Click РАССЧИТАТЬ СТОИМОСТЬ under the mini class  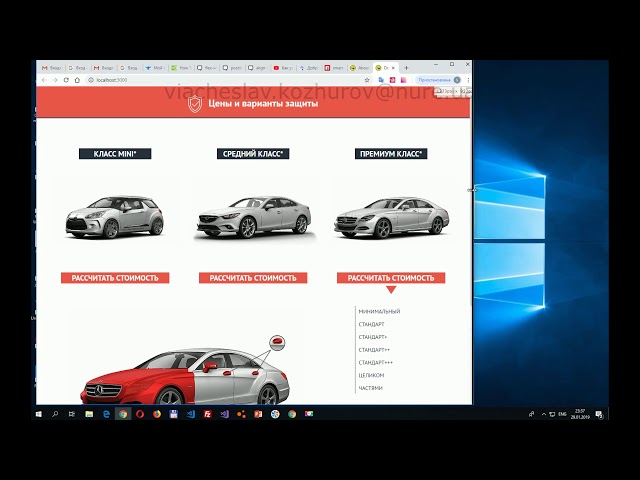click(115, 278)
